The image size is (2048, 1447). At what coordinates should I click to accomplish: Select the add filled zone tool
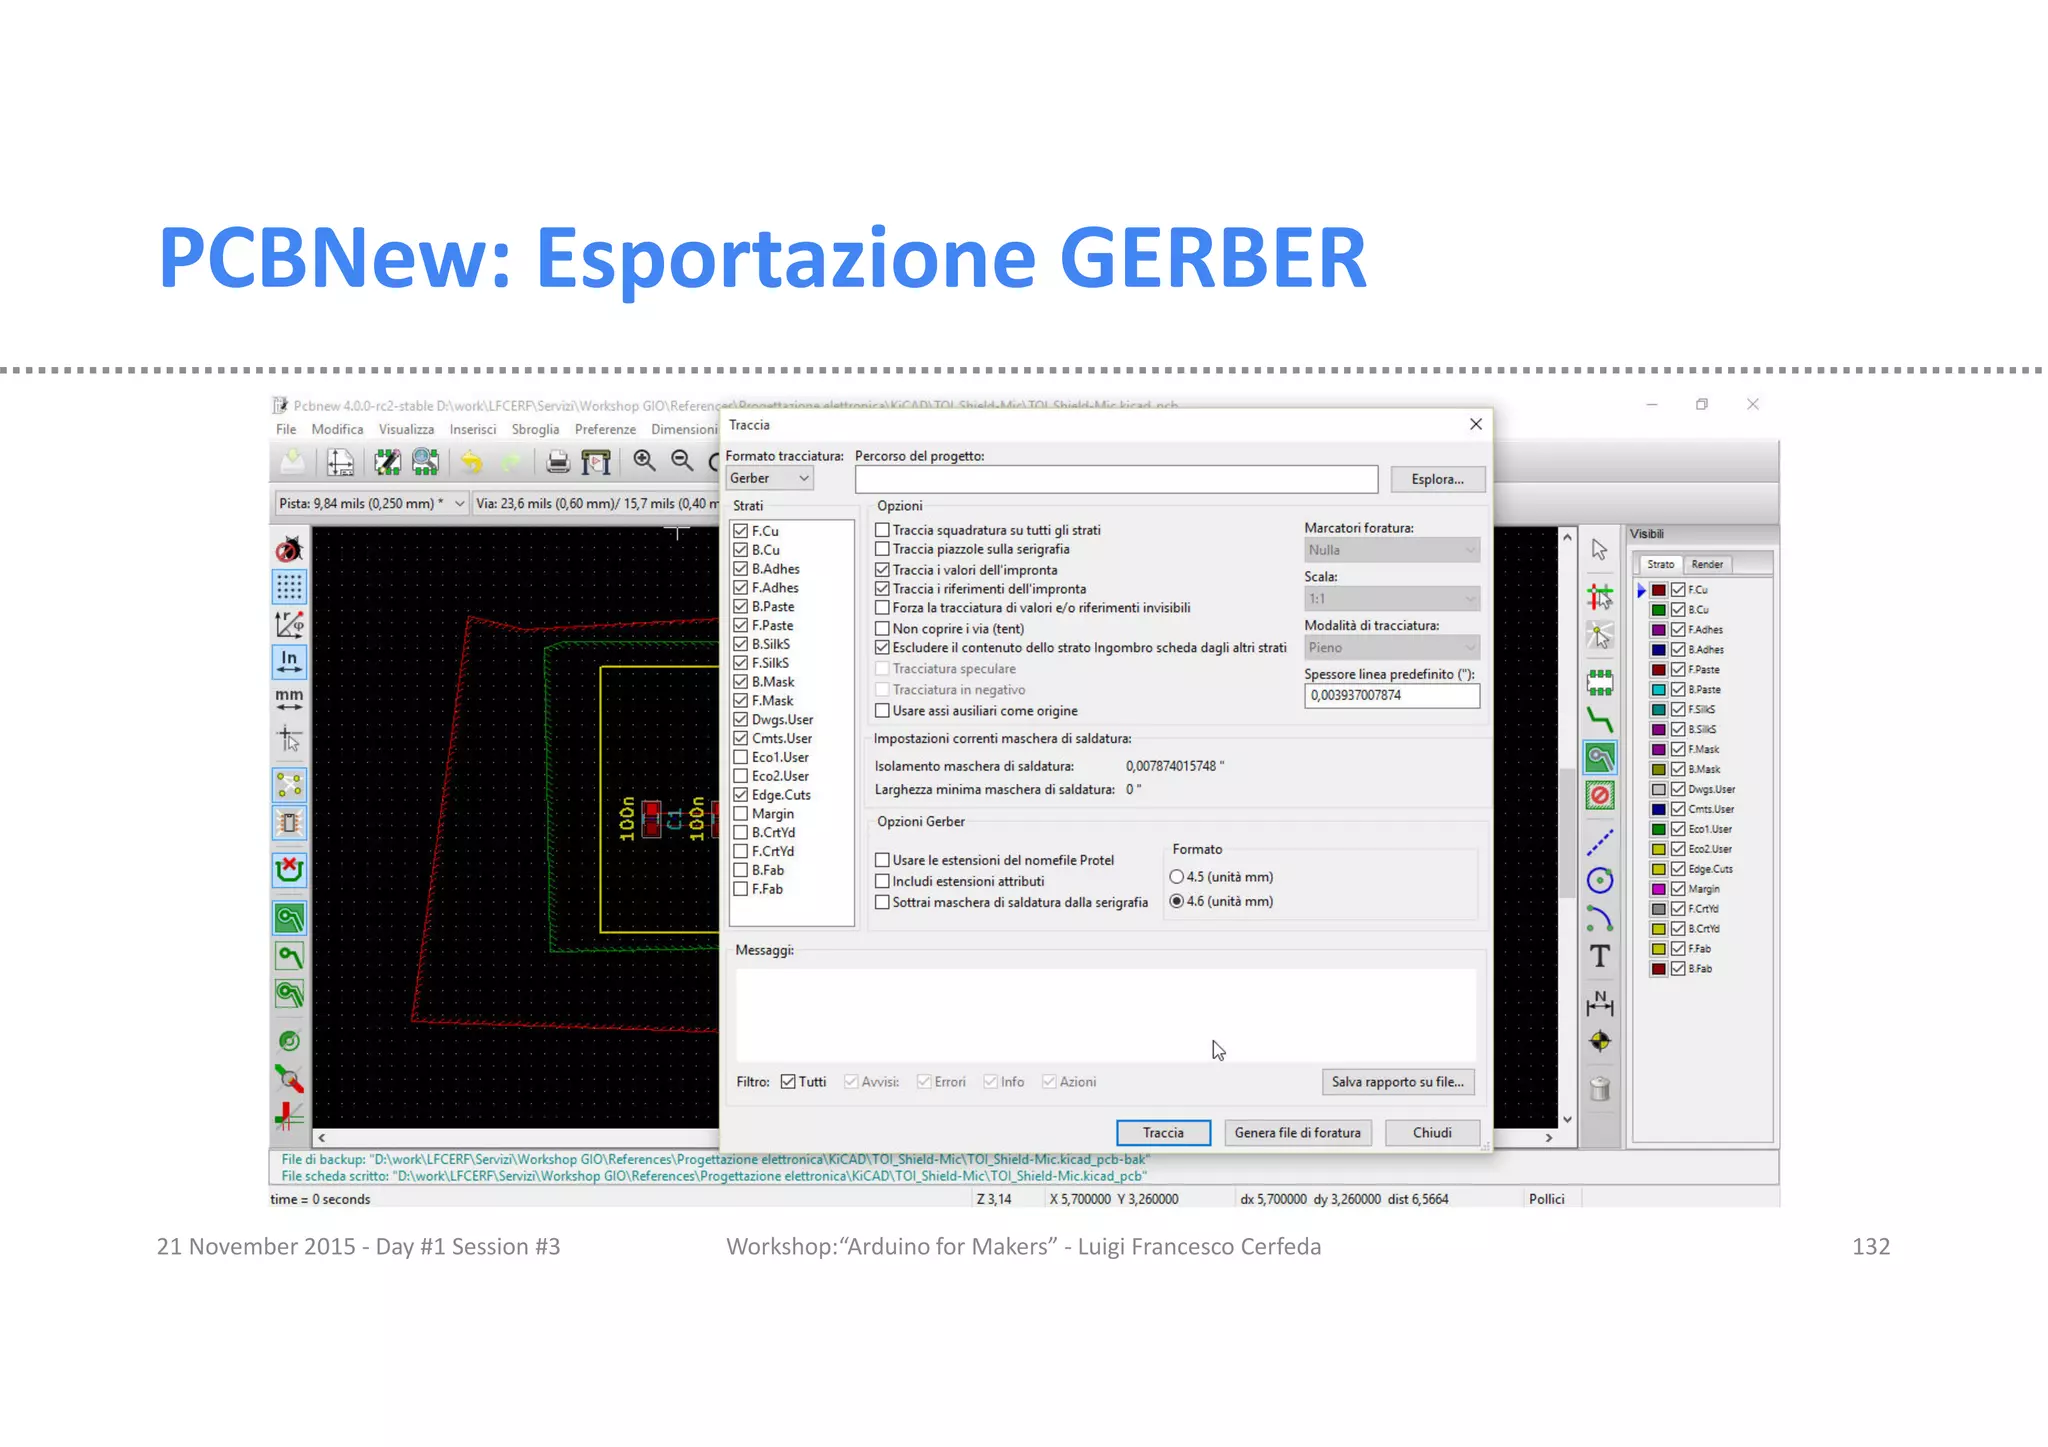click(1600, 757)
